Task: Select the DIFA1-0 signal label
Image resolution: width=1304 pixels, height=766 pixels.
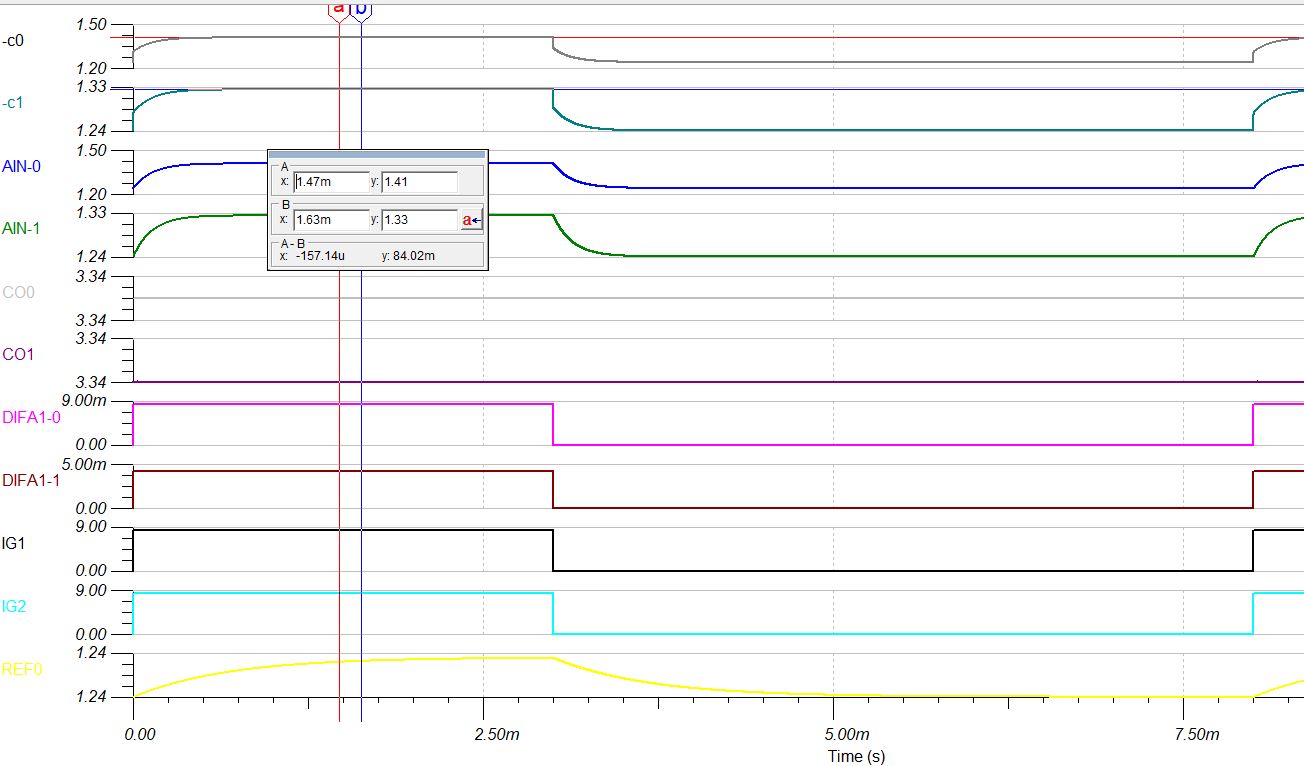Action: coord(31,418)
